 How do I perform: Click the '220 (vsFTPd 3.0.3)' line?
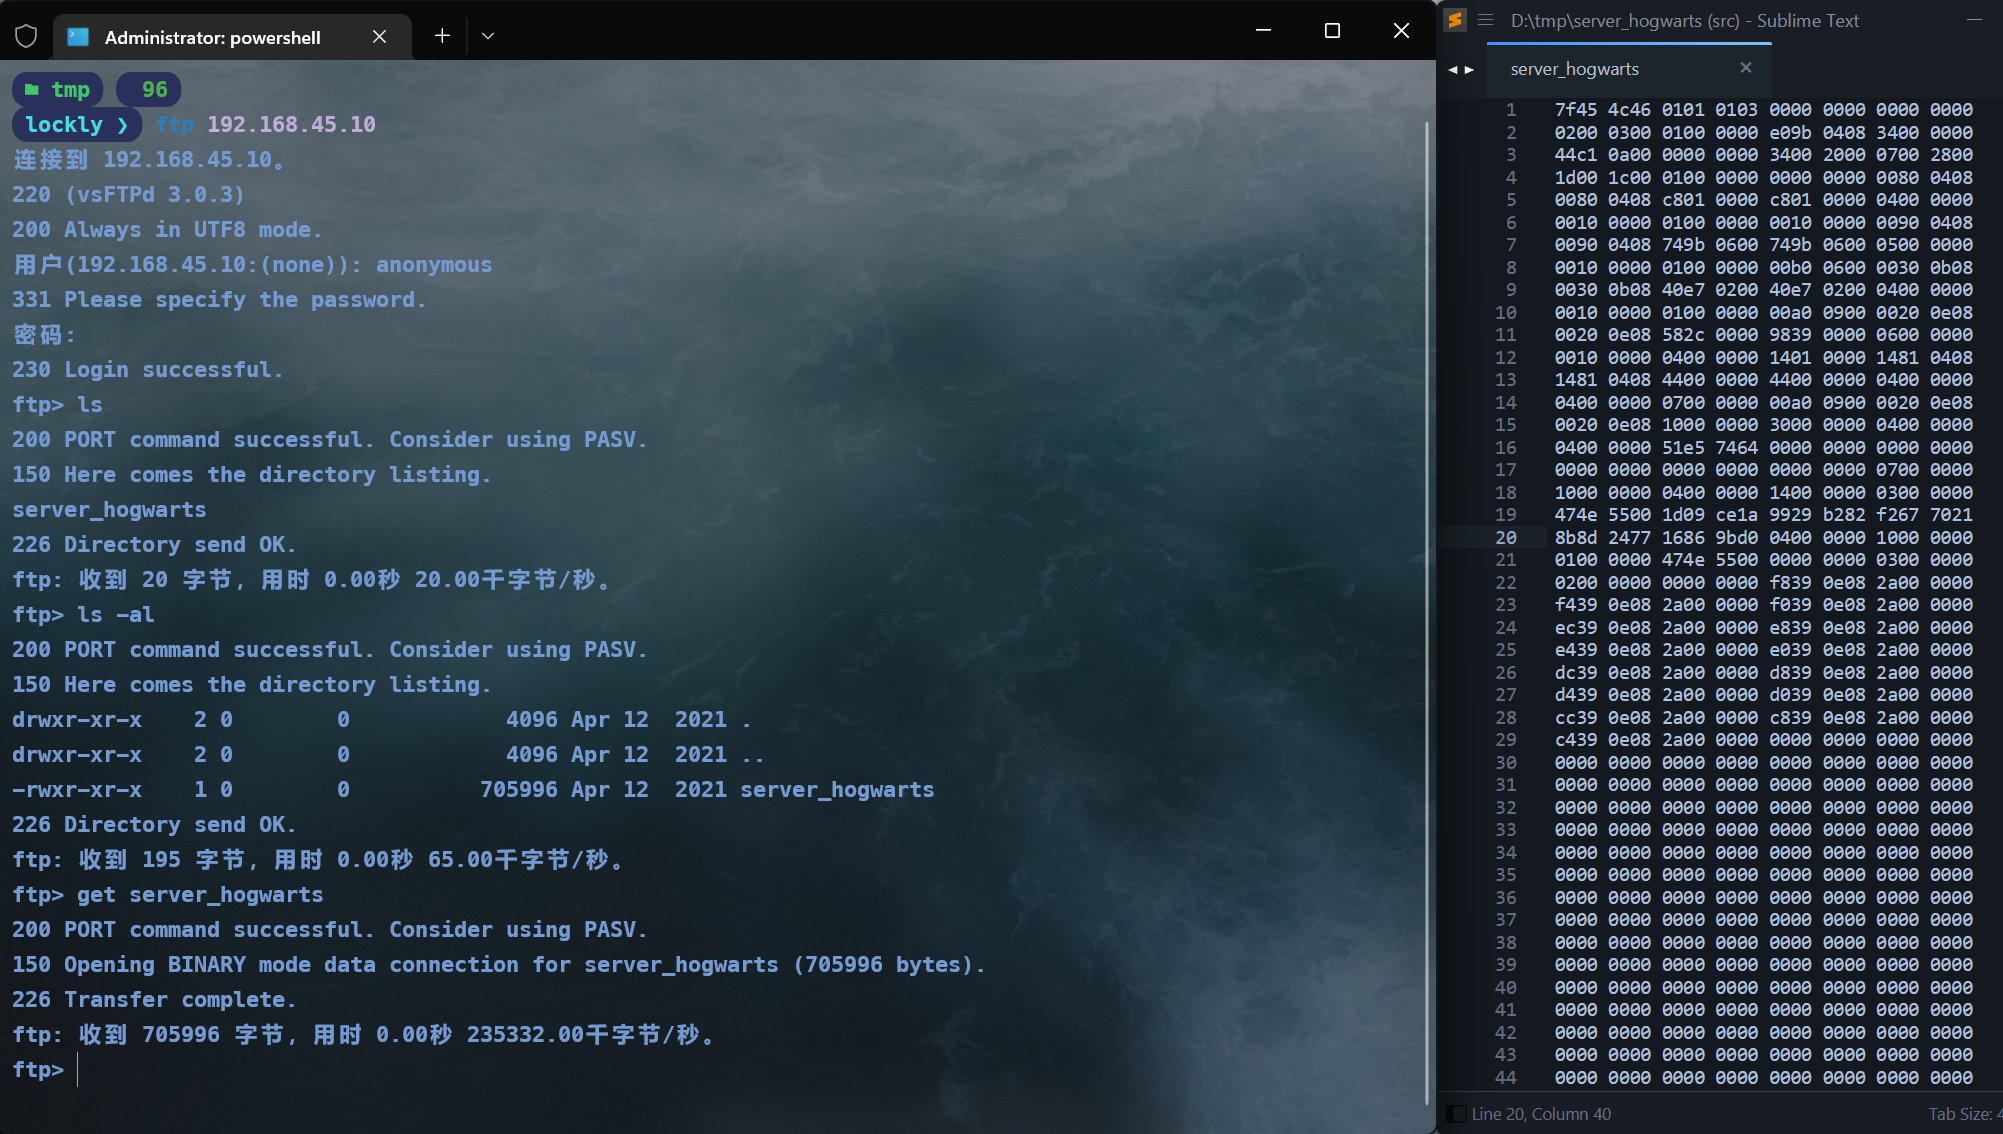[x=128, y=194]
